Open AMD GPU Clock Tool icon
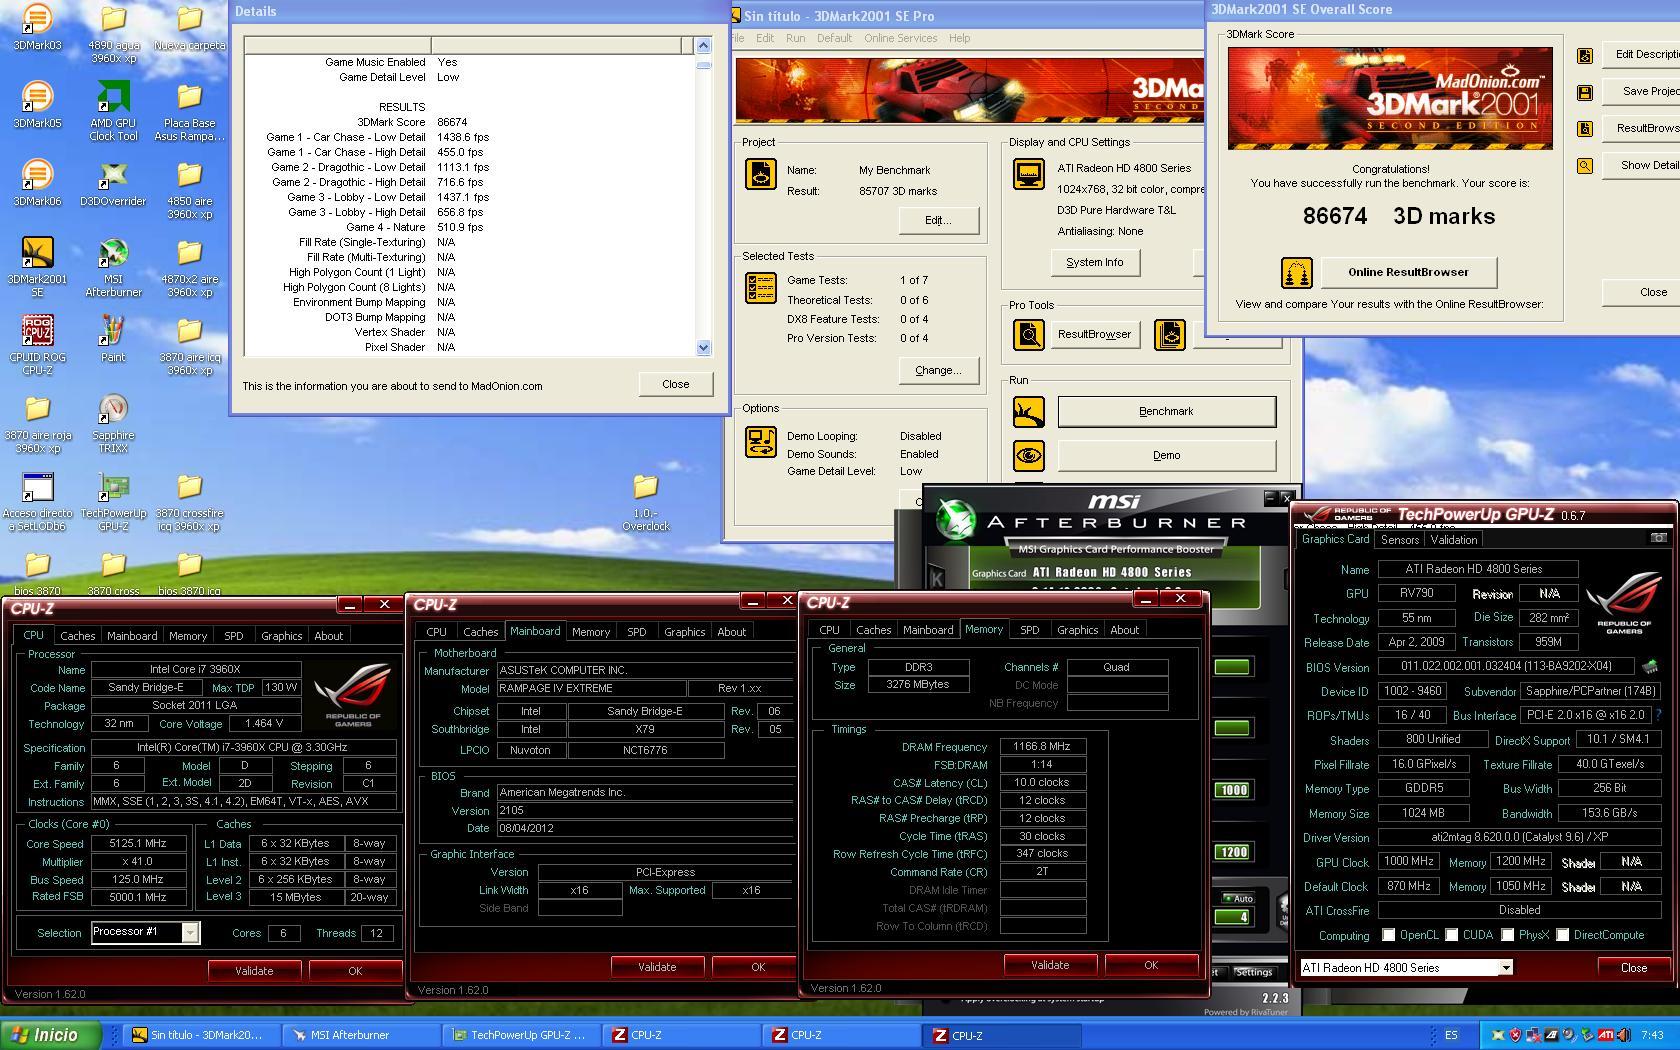This screenshot has width=1680, height=1050. tap(113, 111)
